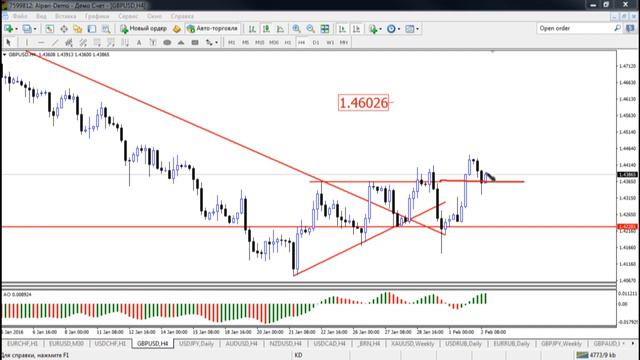The height and width of the screenshot is (360, 640).
Task: Open the Файл menu
Action: [x=20, y=16]
